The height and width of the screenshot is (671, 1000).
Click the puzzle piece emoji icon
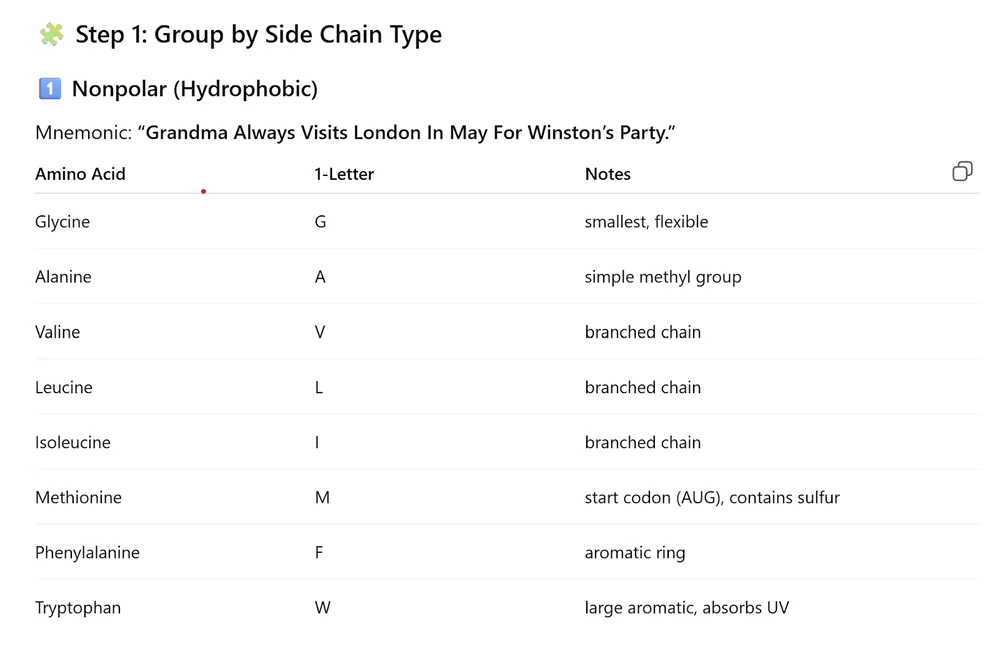(51, 35)
